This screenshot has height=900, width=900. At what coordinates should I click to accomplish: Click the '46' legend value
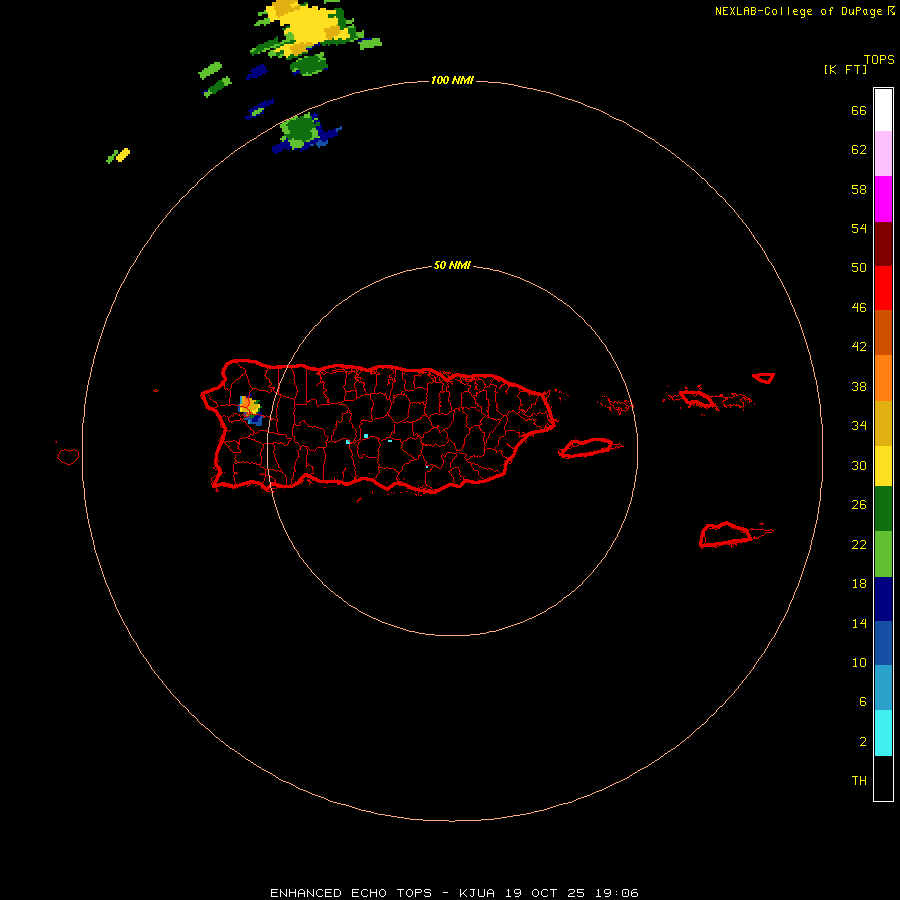(x=859, y=308)
